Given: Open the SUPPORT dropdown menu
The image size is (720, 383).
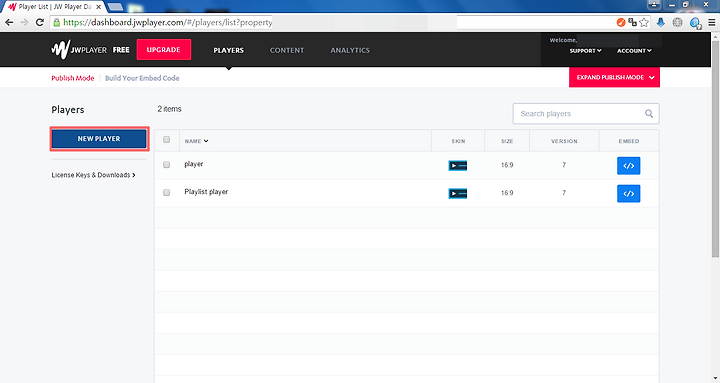Looking at the screenshot, I should coord(585,51).
